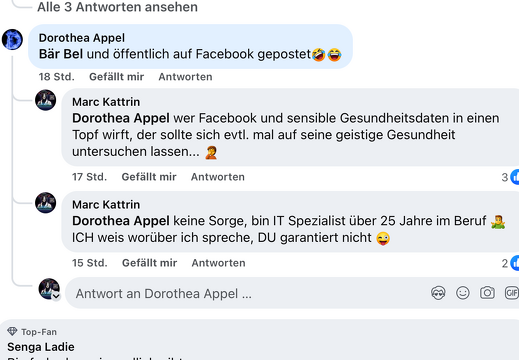Click the 18 Std. comment timestamp
The height and width of the screenshot is (360, 519).
click(57, 77)
